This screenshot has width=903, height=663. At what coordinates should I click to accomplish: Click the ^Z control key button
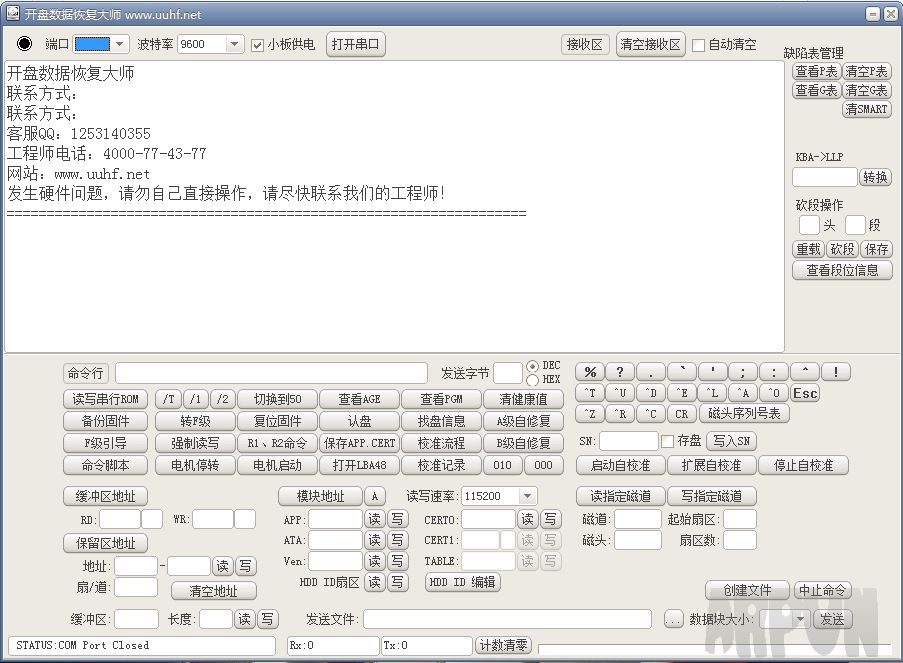[590, 413]
